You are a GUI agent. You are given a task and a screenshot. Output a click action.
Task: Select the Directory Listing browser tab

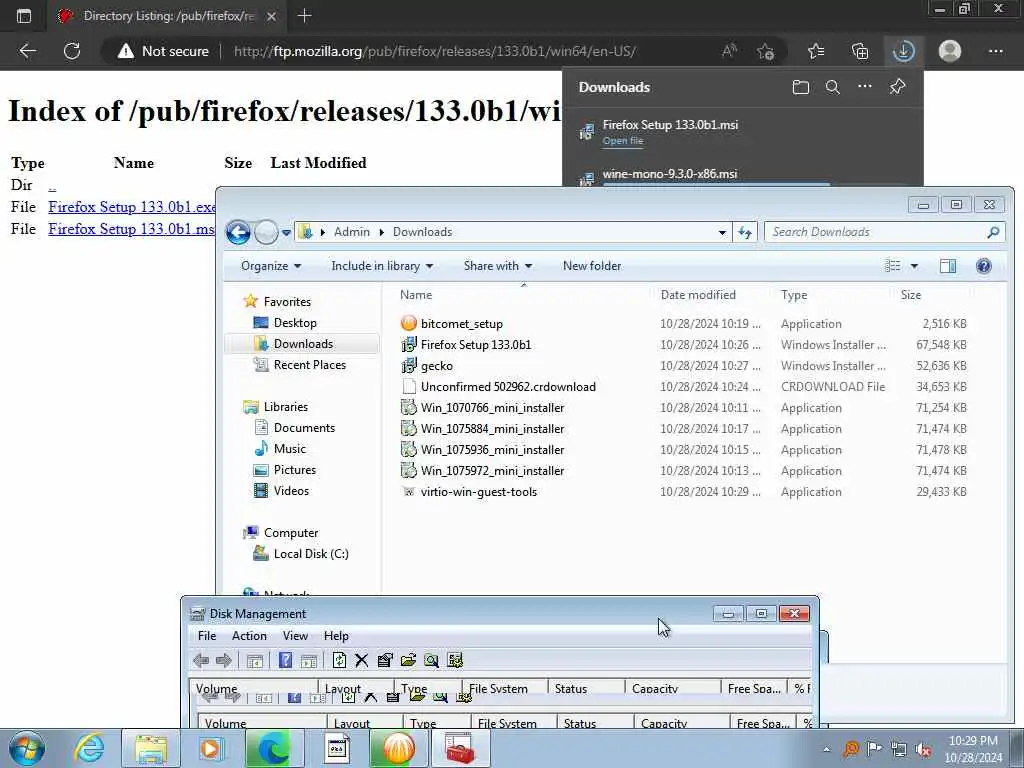point(167,16)
